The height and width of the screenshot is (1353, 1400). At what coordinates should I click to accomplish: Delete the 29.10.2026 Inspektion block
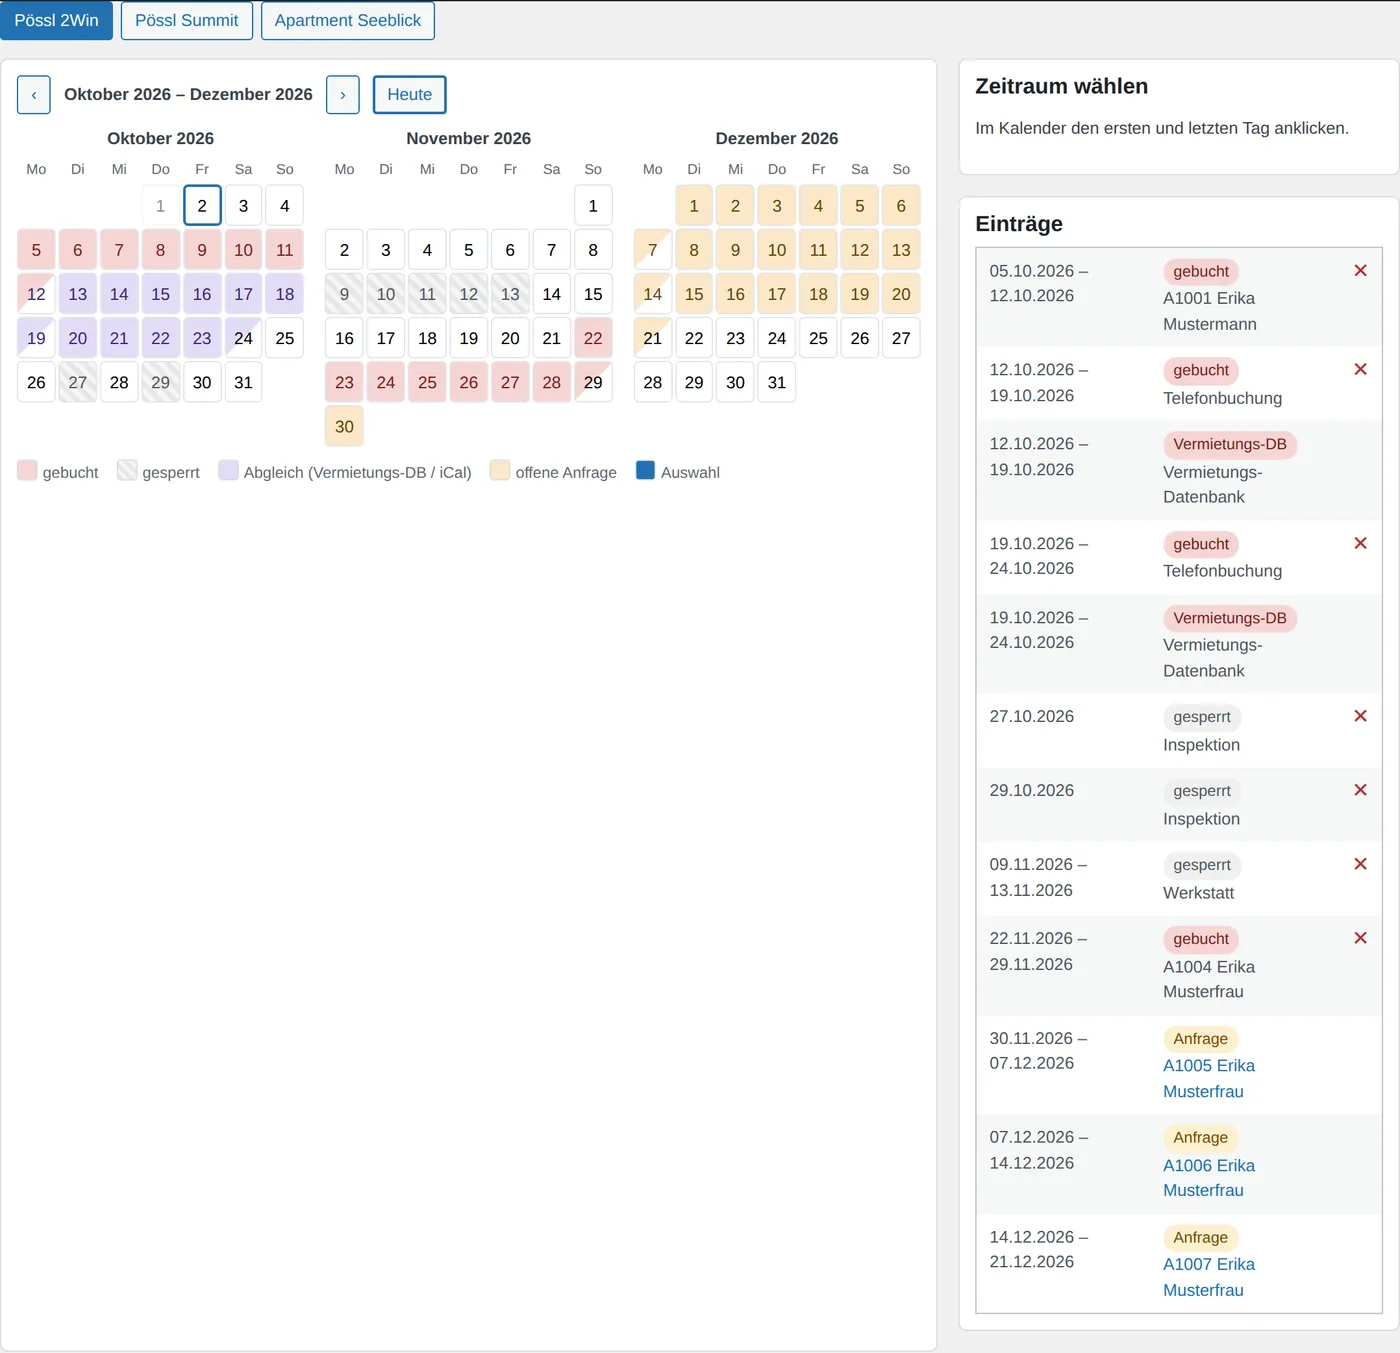tap(1360, 791)
